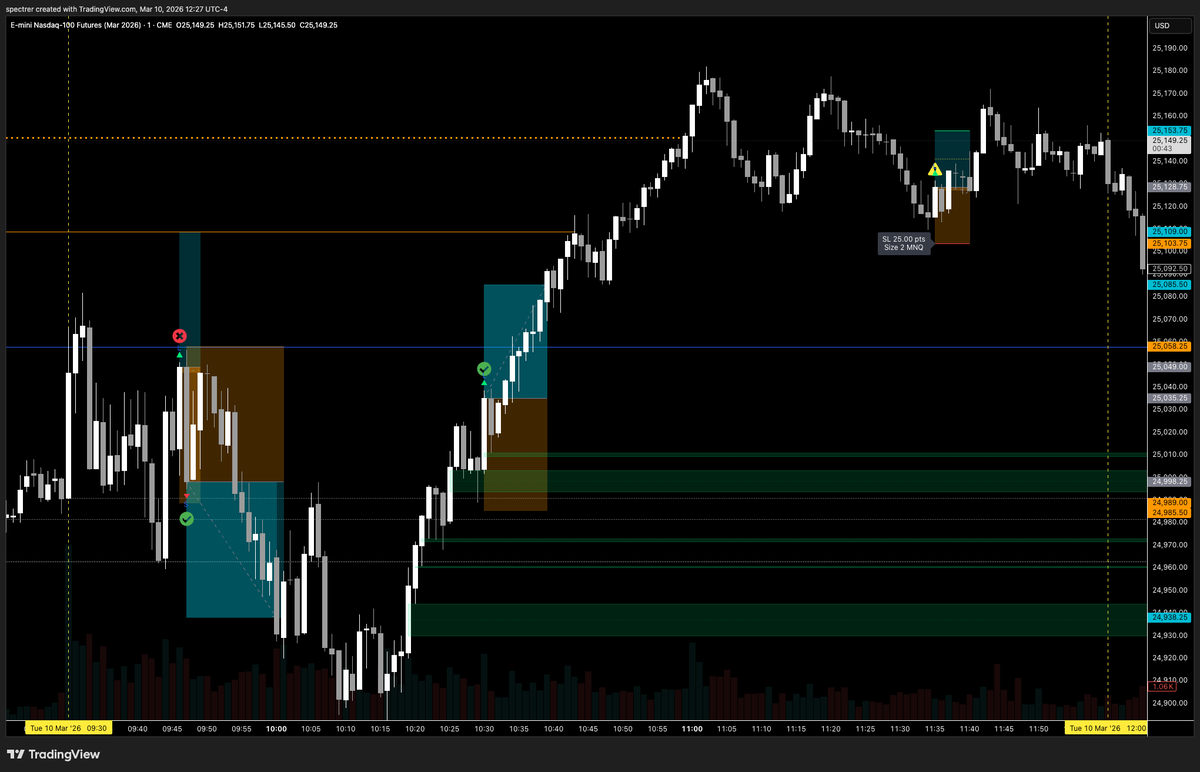1200x772 pixels.
Task: Click the 24,998.25 gray price label
Action: point(1169,481)
